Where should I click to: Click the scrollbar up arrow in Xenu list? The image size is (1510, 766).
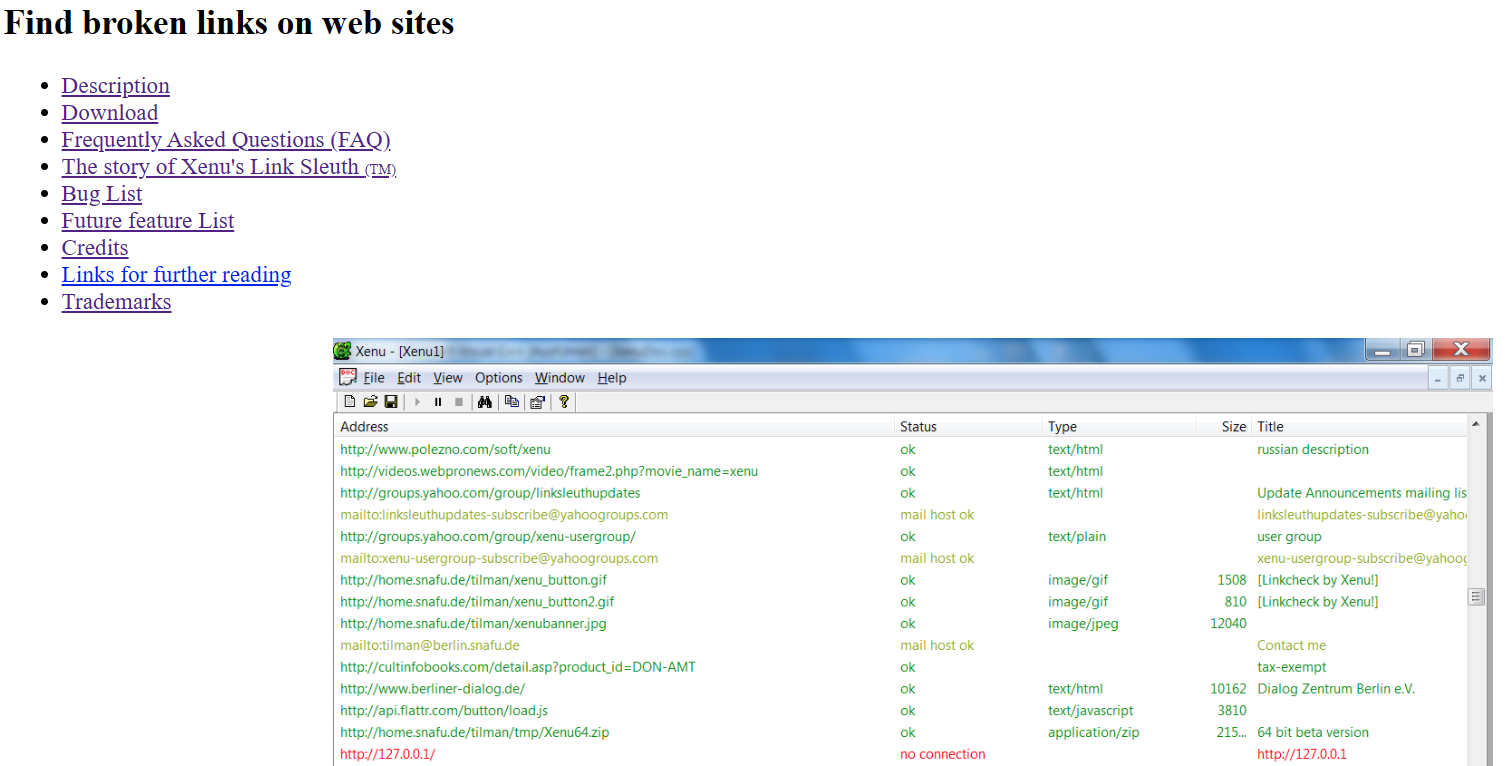(x=1476, y=424)
